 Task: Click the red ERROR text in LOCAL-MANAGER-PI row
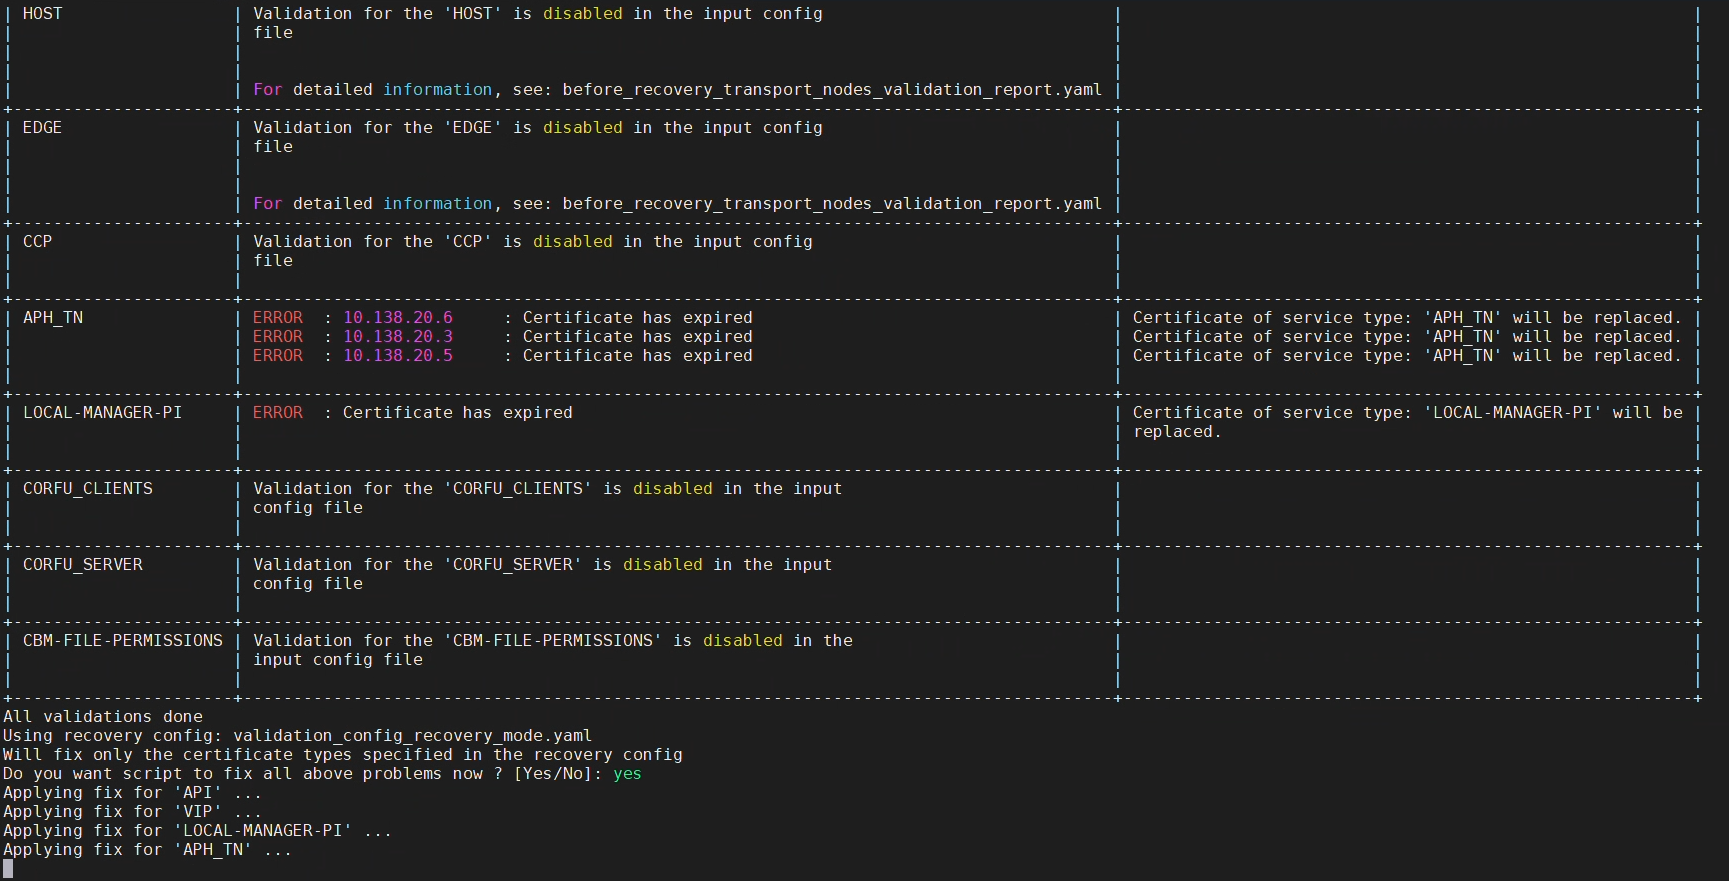point(278,413)
